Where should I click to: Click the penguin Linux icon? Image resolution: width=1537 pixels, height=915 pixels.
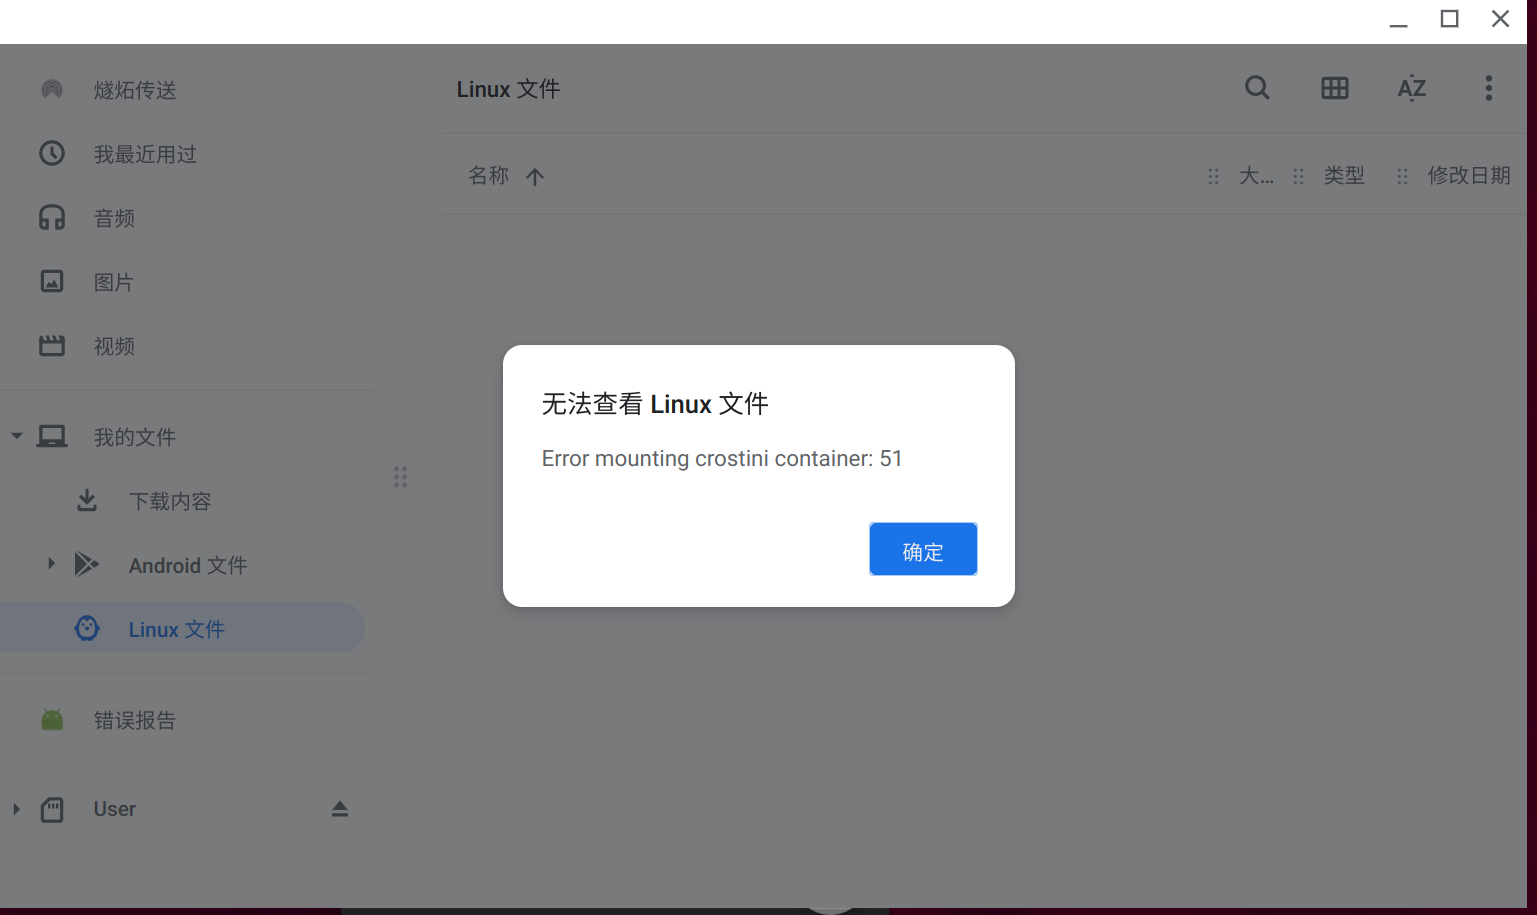click(87, 628)
